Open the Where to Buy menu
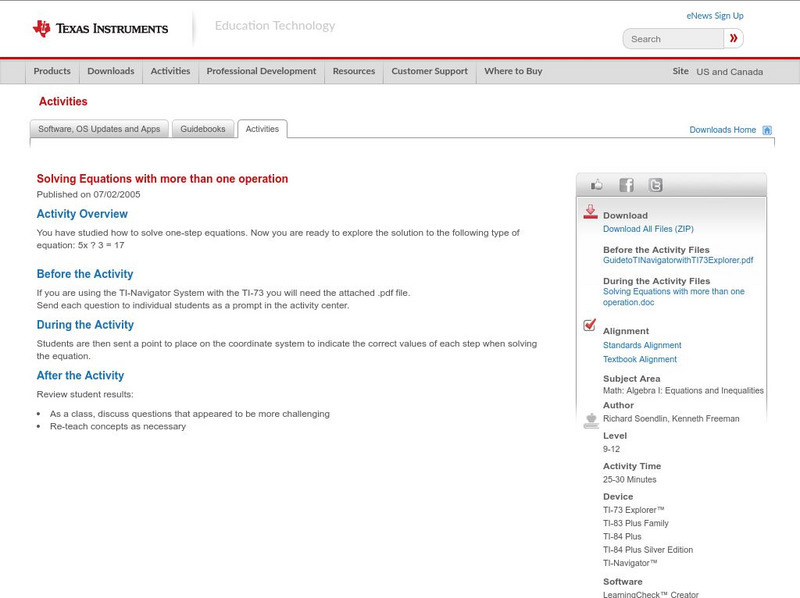Image resolution: width=800 pixels, height=598 pixels. point(513,71)
